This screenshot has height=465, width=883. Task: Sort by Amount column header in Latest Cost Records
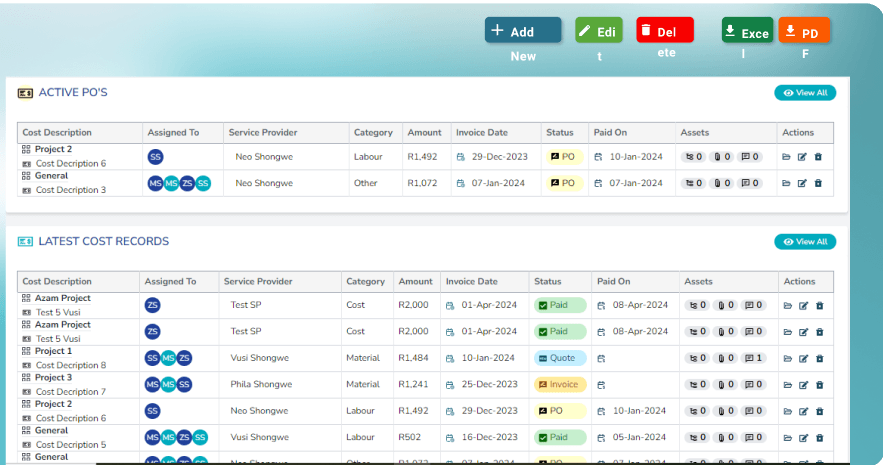point(415,282)
